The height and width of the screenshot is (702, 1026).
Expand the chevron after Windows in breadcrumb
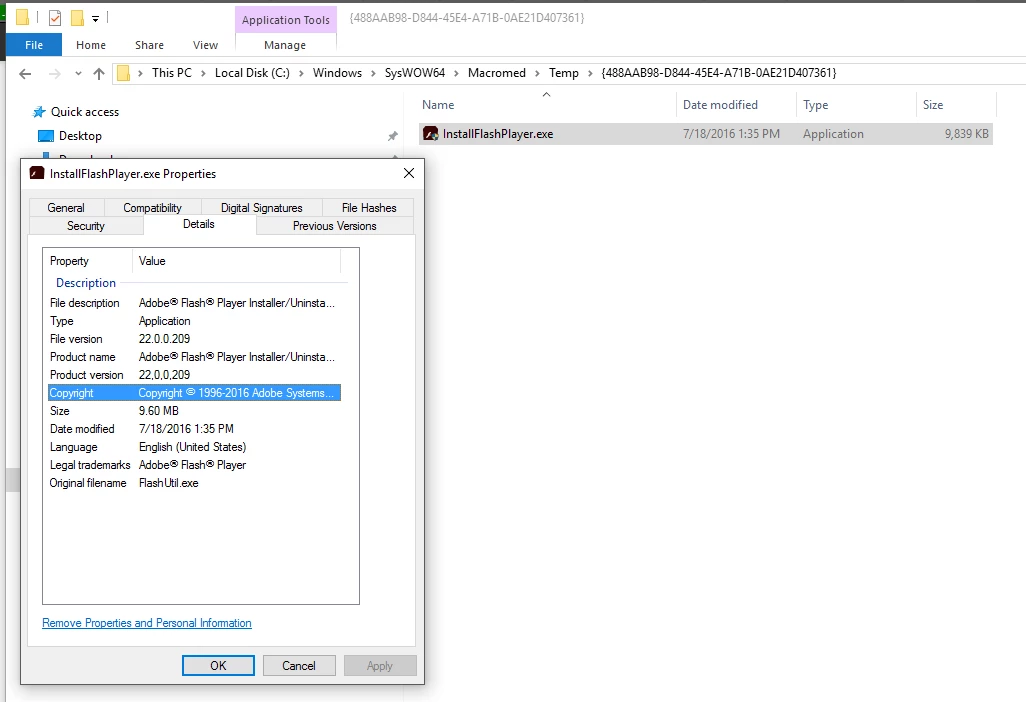373,73
